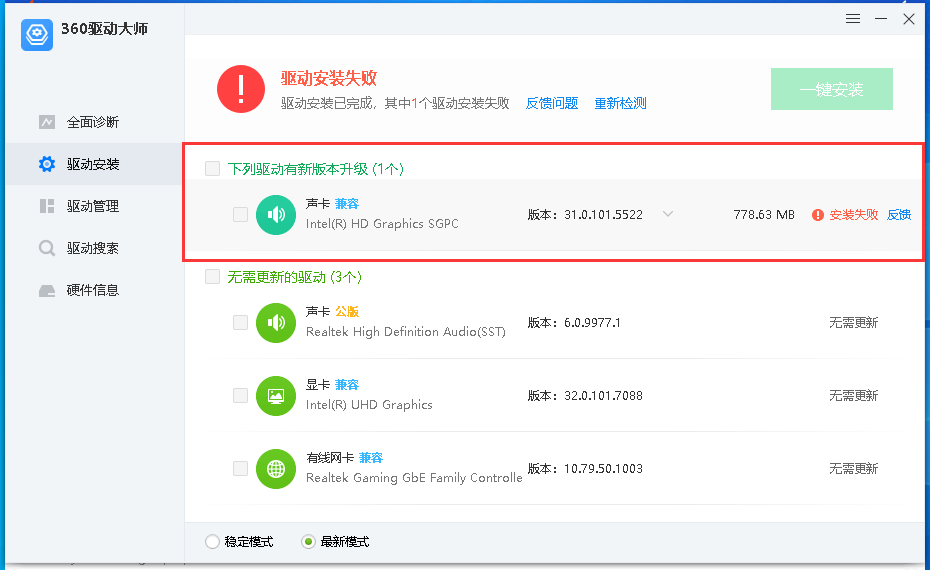The image size is (930, 570).
Task: Click the Realtek Gaming GbE Family Controlle name
Action: 414,478
